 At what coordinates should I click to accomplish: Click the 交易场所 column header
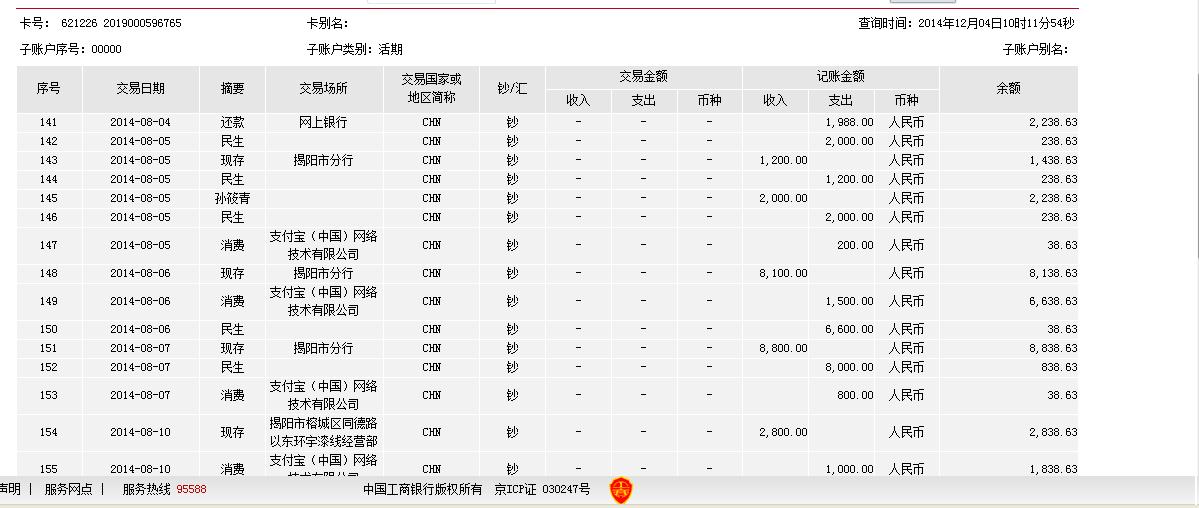coord(323,89)
